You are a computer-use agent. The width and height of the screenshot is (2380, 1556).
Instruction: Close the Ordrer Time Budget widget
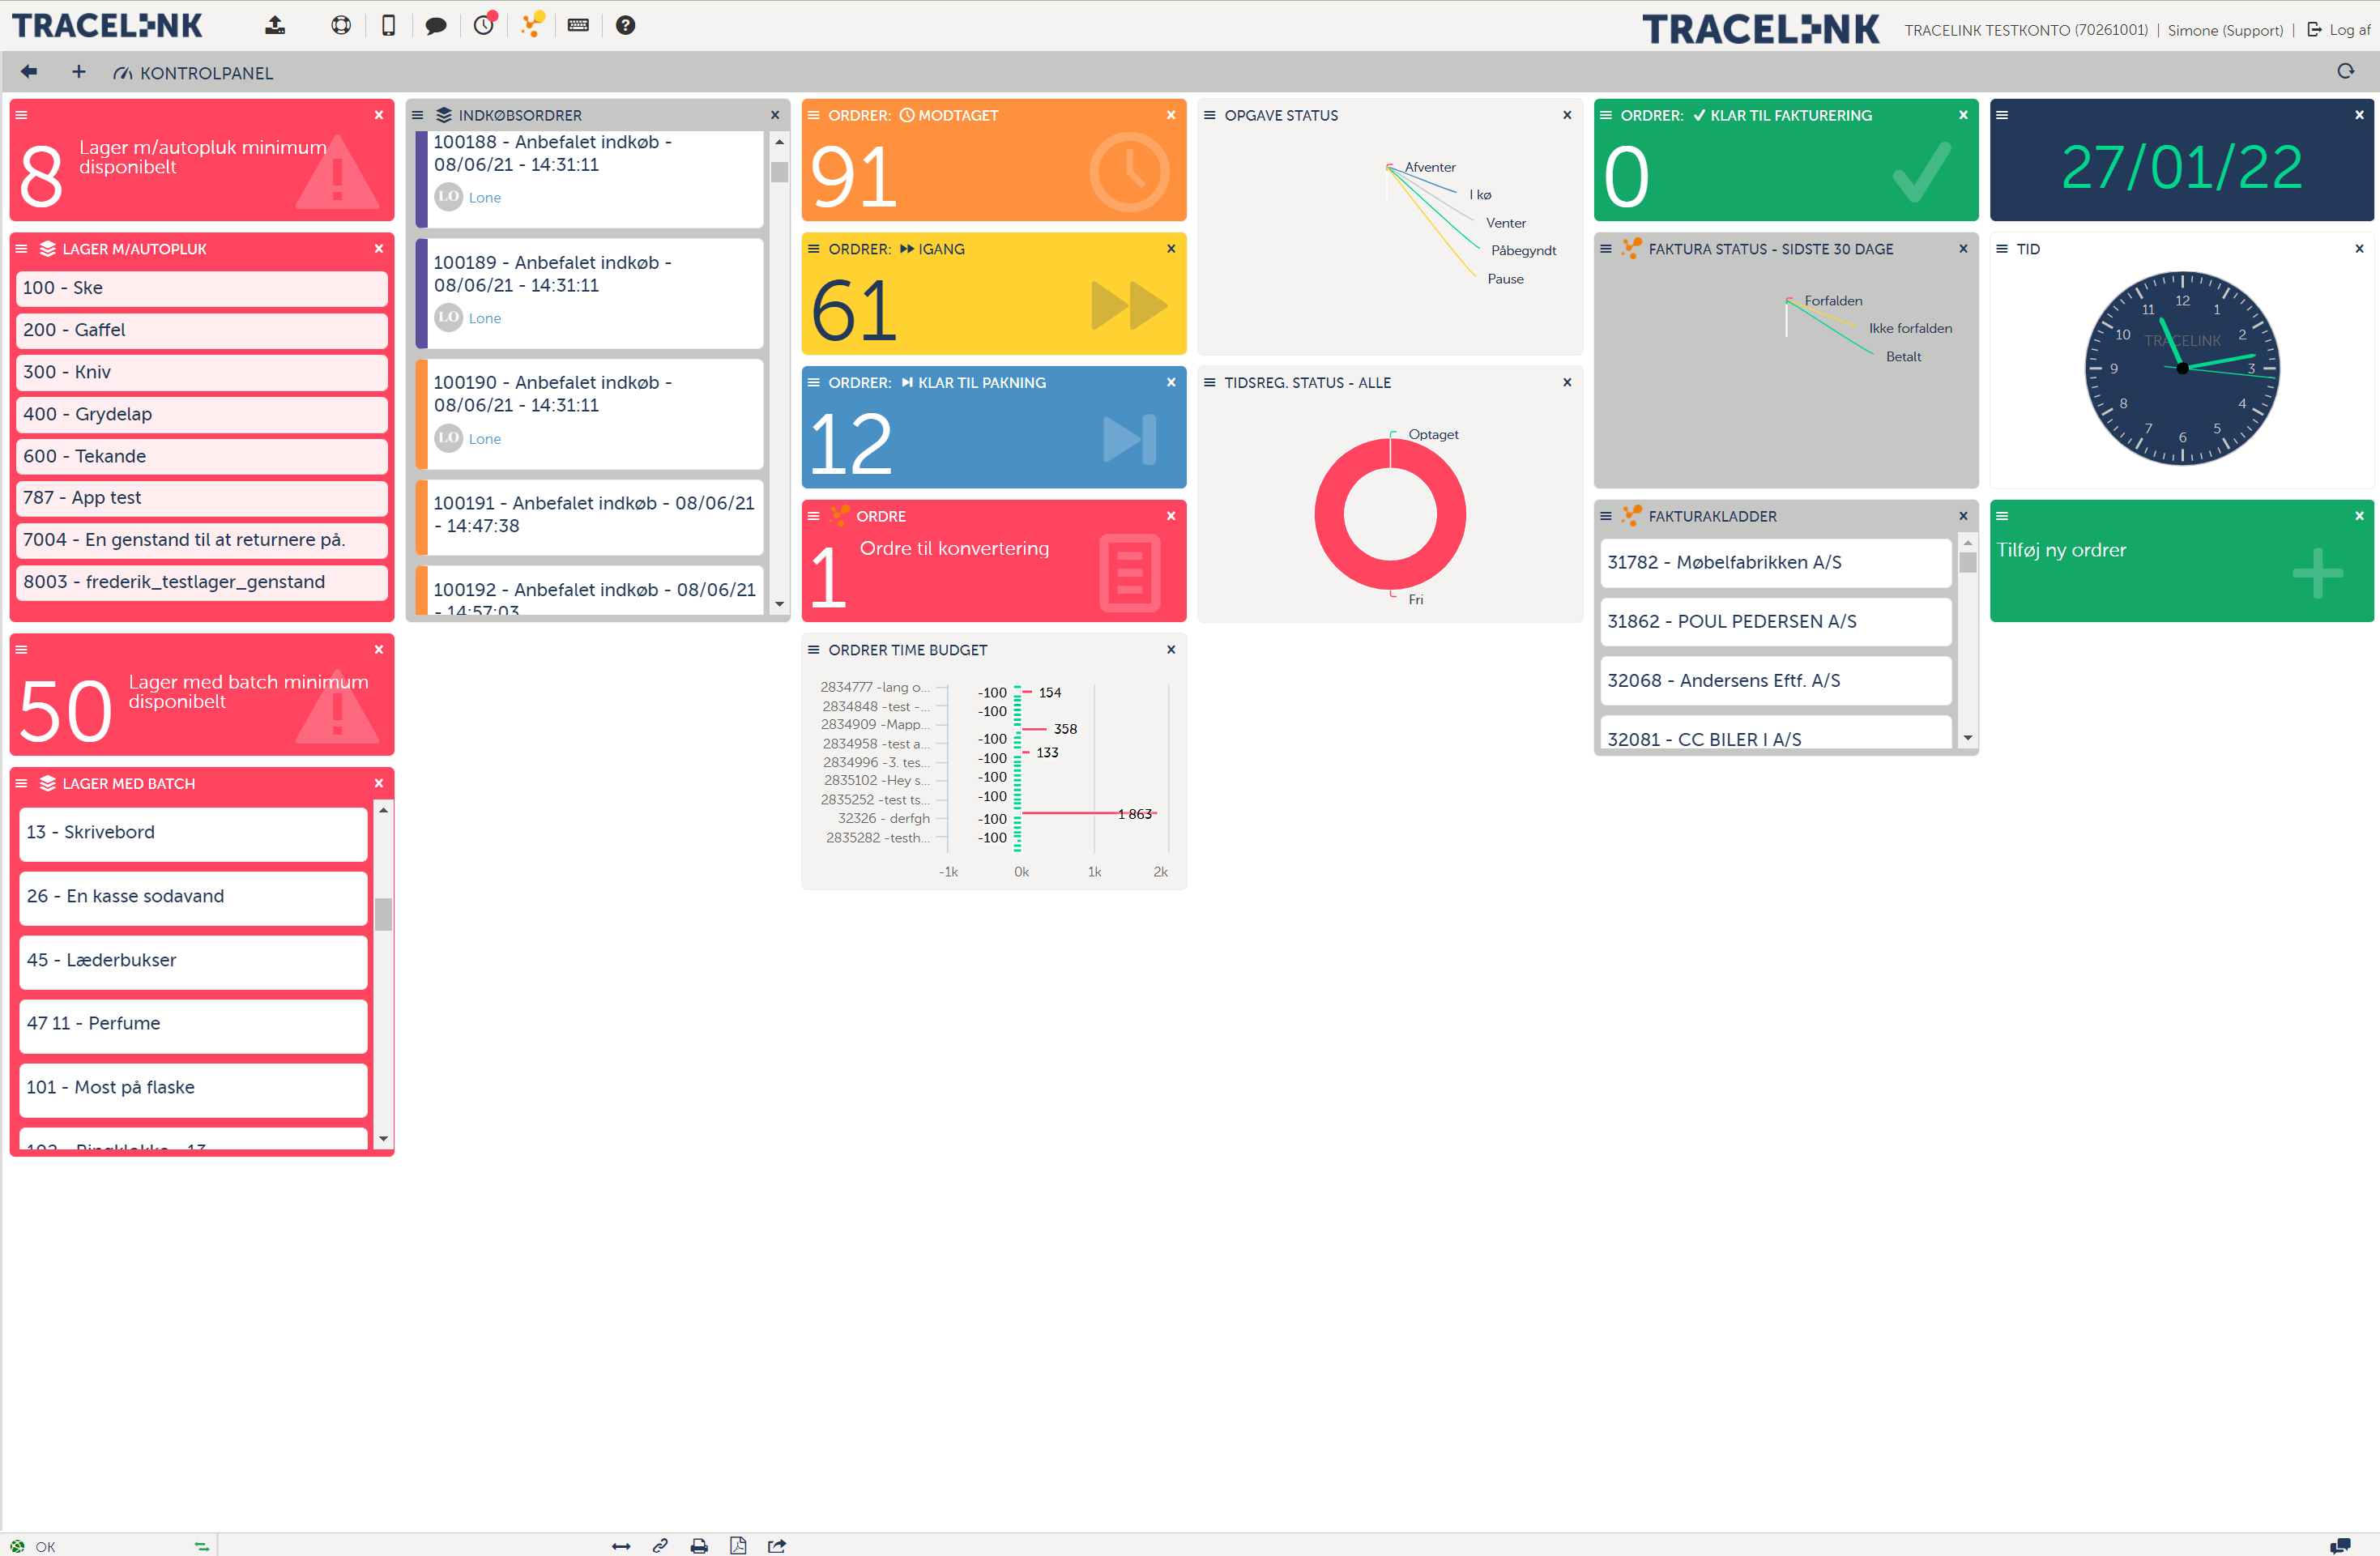(1171, 650)
